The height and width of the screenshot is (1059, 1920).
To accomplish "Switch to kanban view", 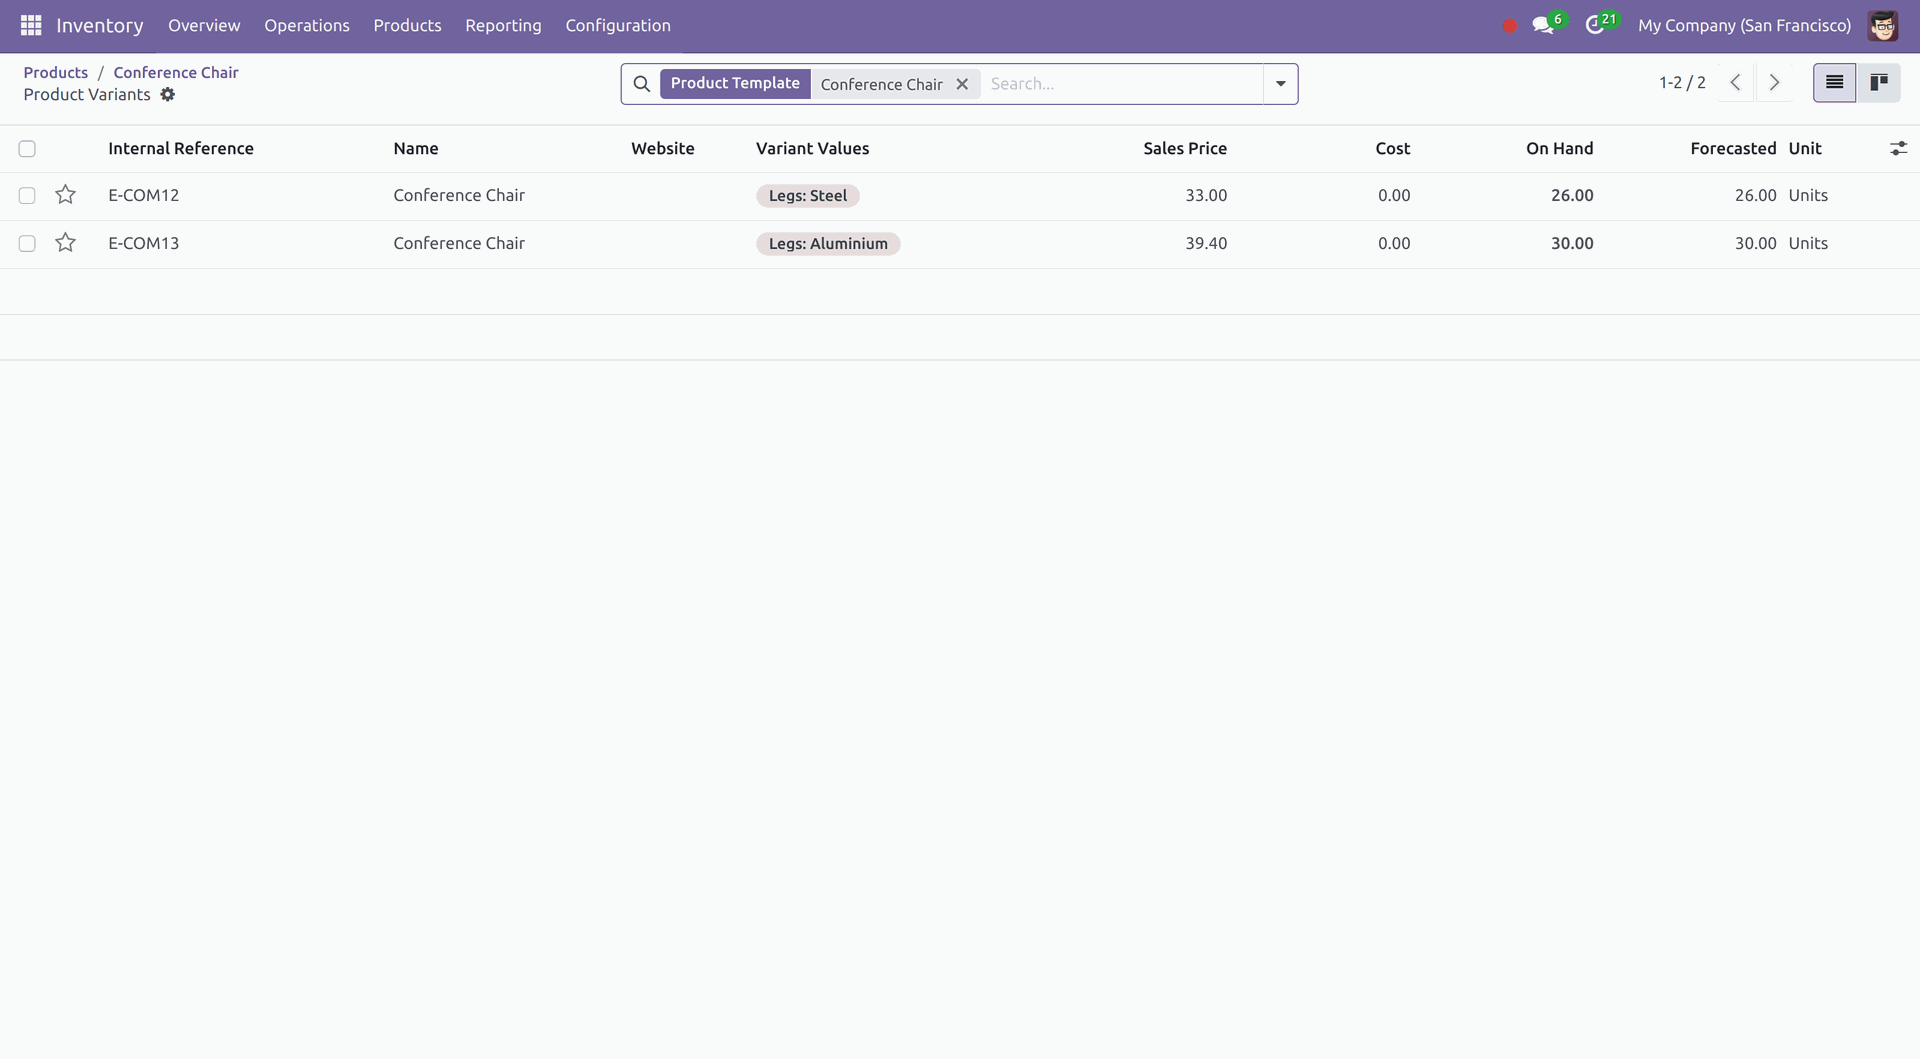I will click(x=1879, y=83).
